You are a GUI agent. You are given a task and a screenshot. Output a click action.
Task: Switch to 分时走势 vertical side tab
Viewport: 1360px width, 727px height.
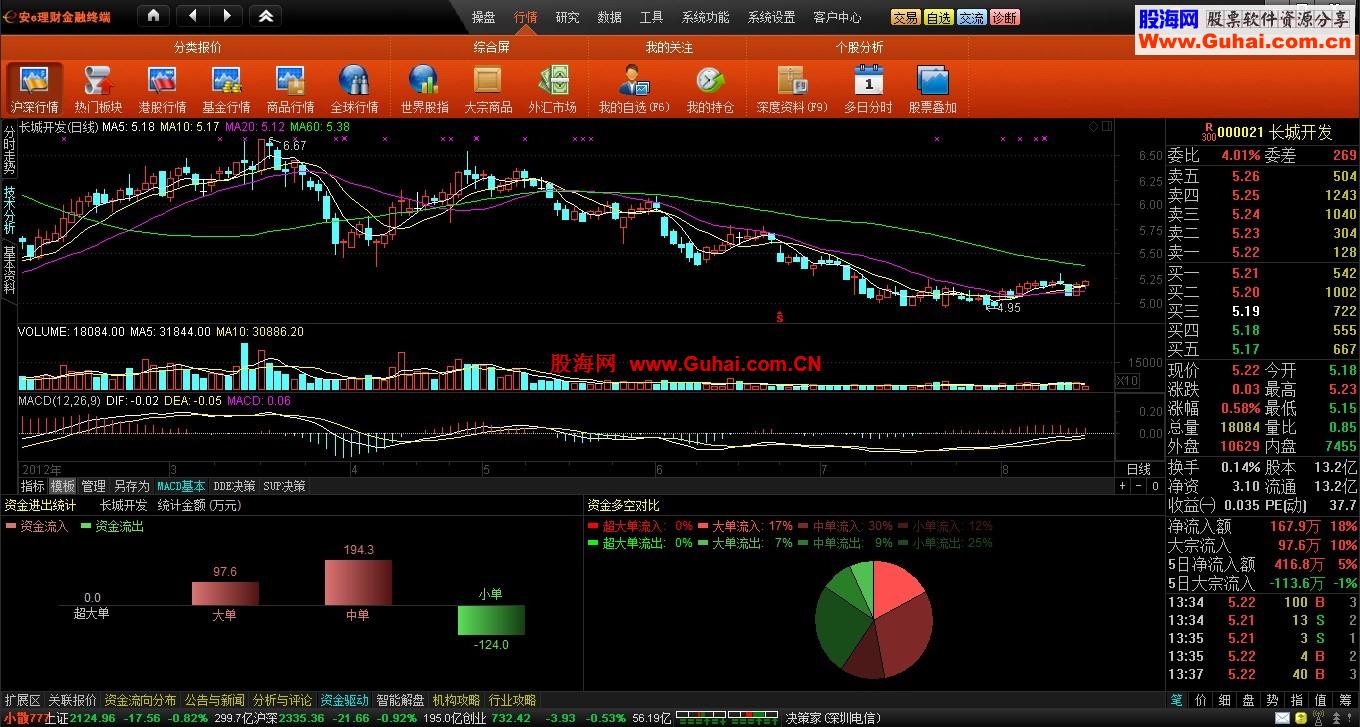(9, 149)
